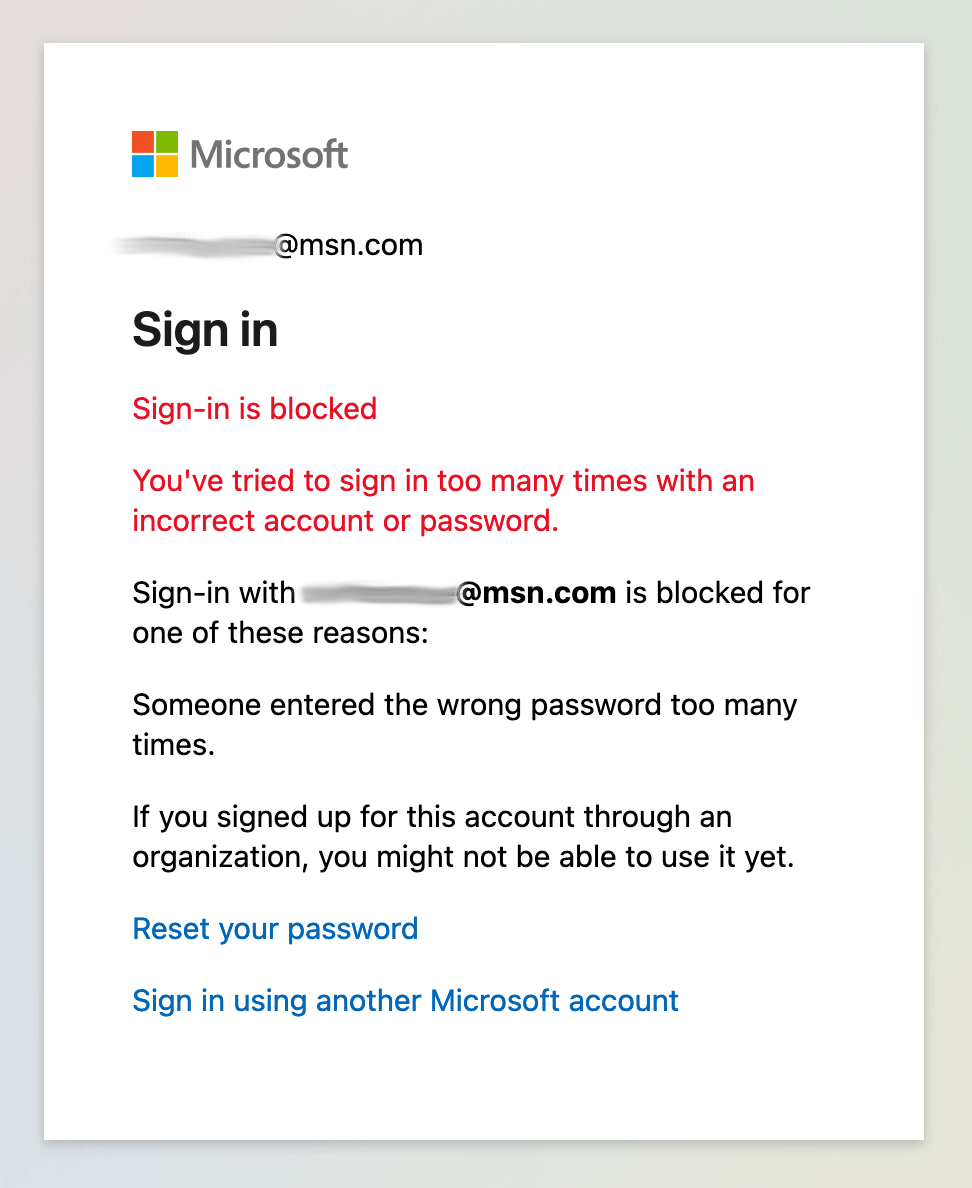Click the gray Microsoft wordmark text
Viewport: 972px width, 1188px height.
point(269,155)
